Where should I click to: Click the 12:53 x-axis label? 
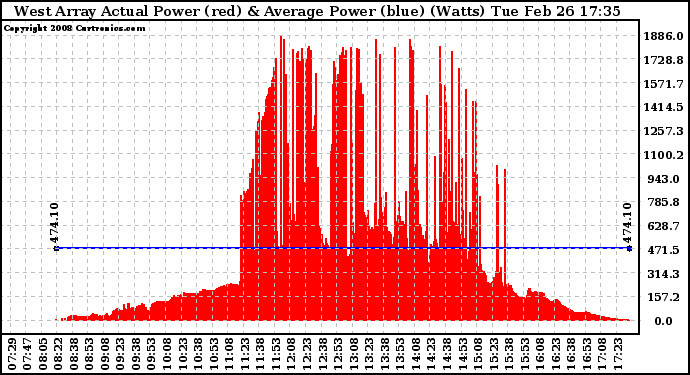[x=338, y=354]
